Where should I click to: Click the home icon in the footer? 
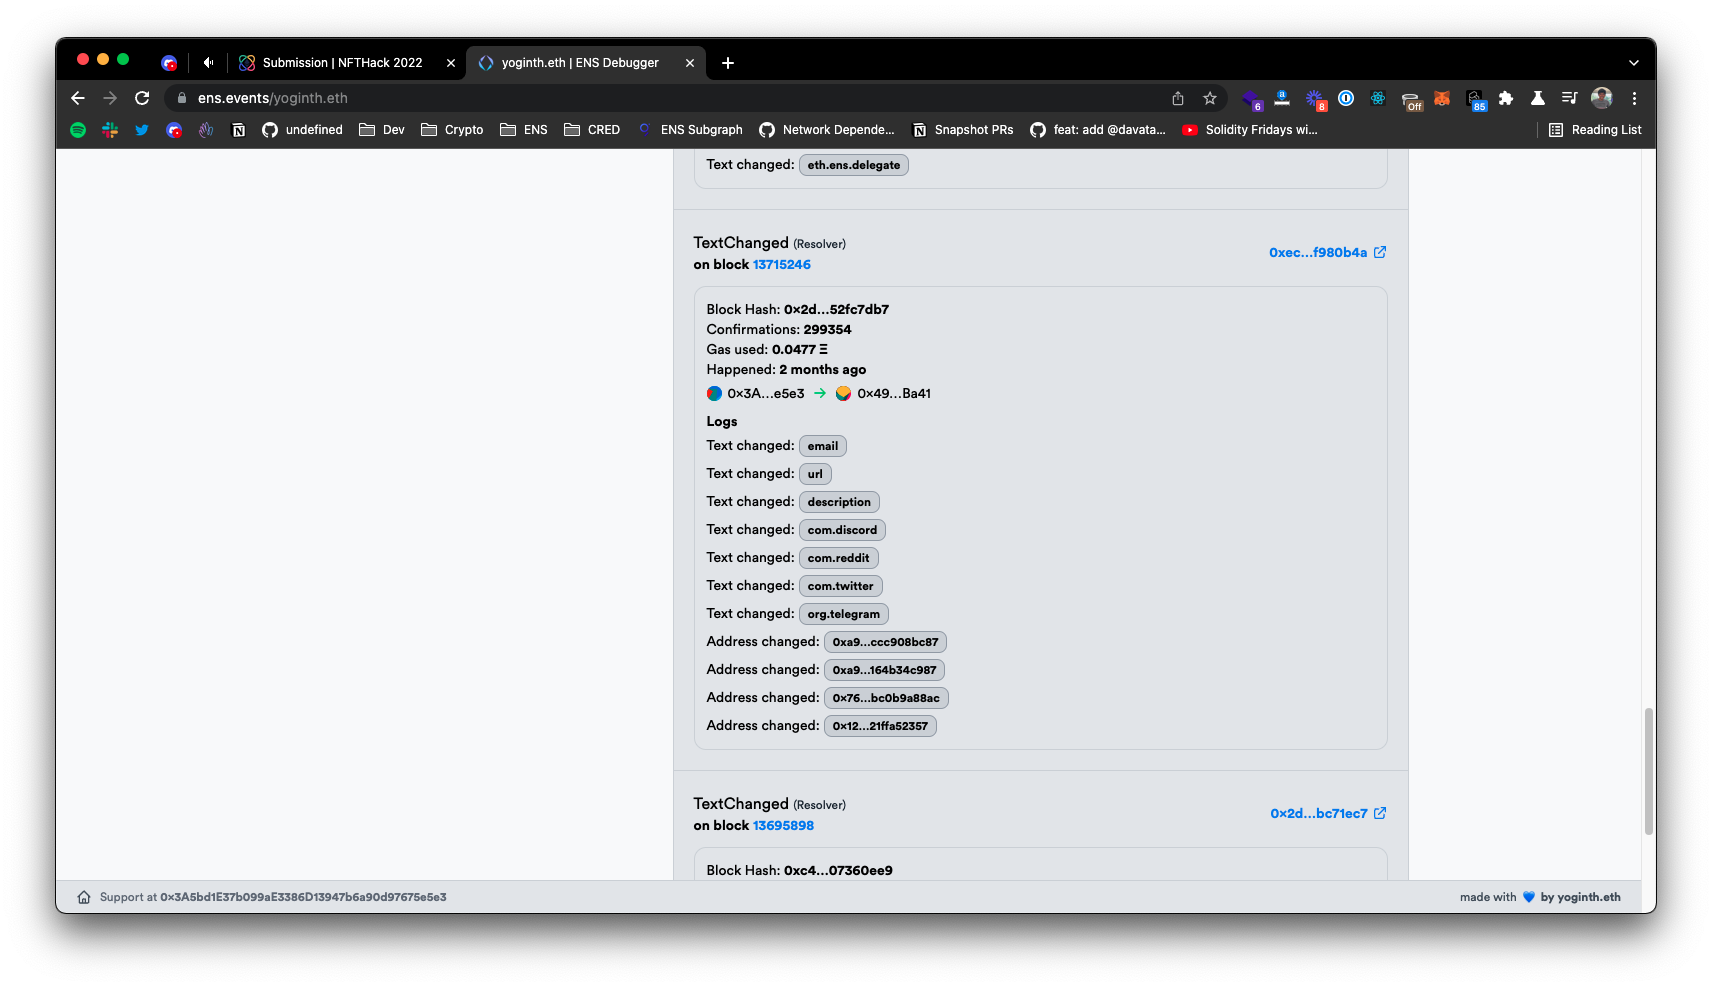coord(84,897)
